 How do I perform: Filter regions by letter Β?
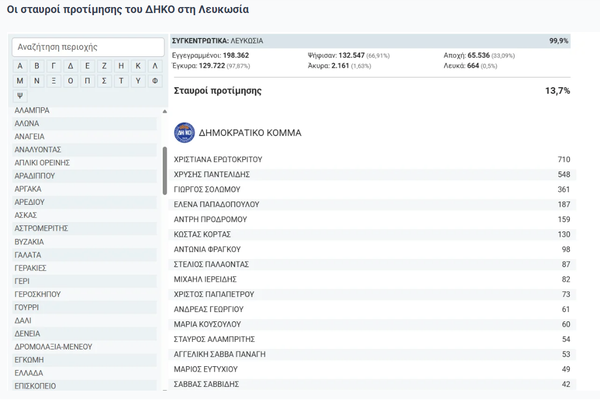coord(37,66)
